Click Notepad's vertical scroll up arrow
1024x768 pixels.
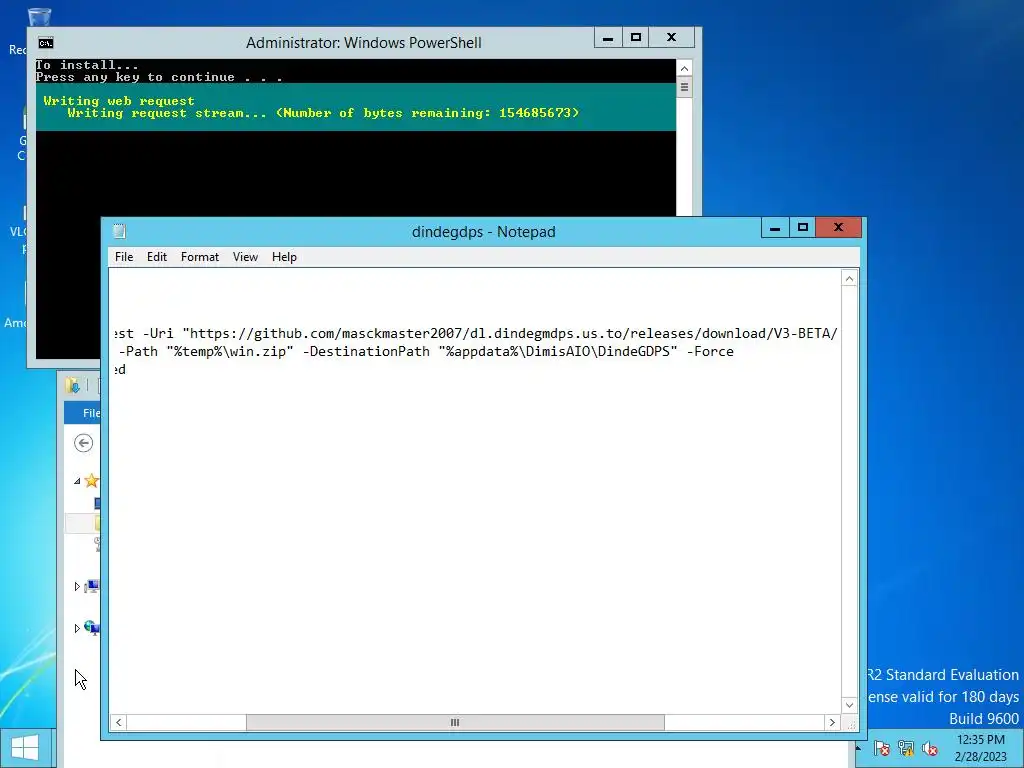click(849, 279)
